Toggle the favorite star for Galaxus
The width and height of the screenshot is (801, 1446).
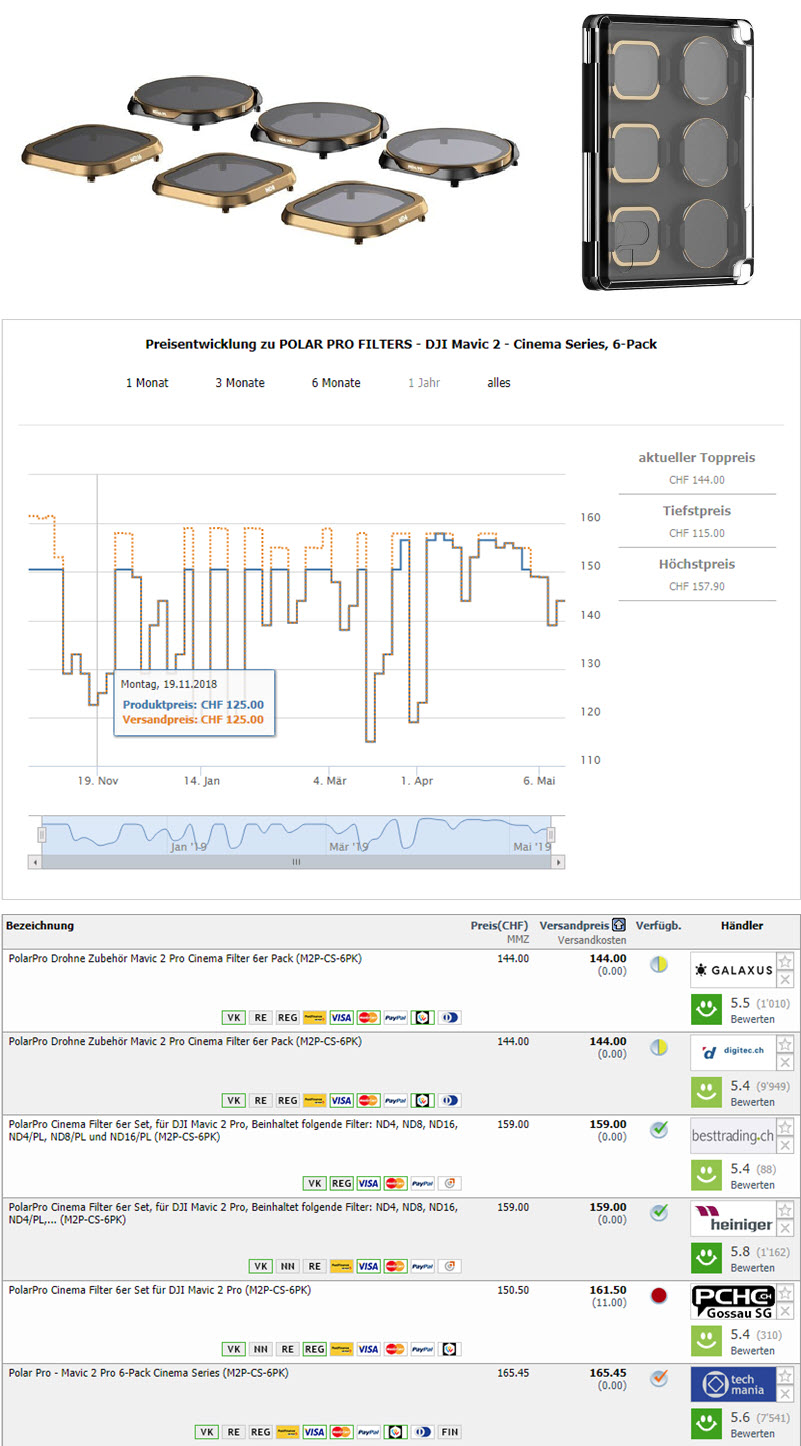pyautogui.click(x=785, y=961)
